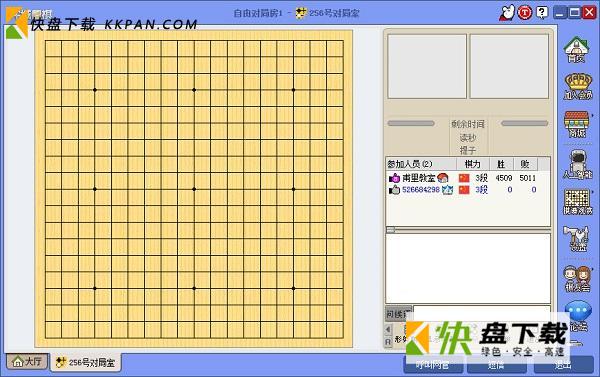Viewport: 600px width, 377px height.
Task: Click the right player avatar panel
Action: point(509,66)
